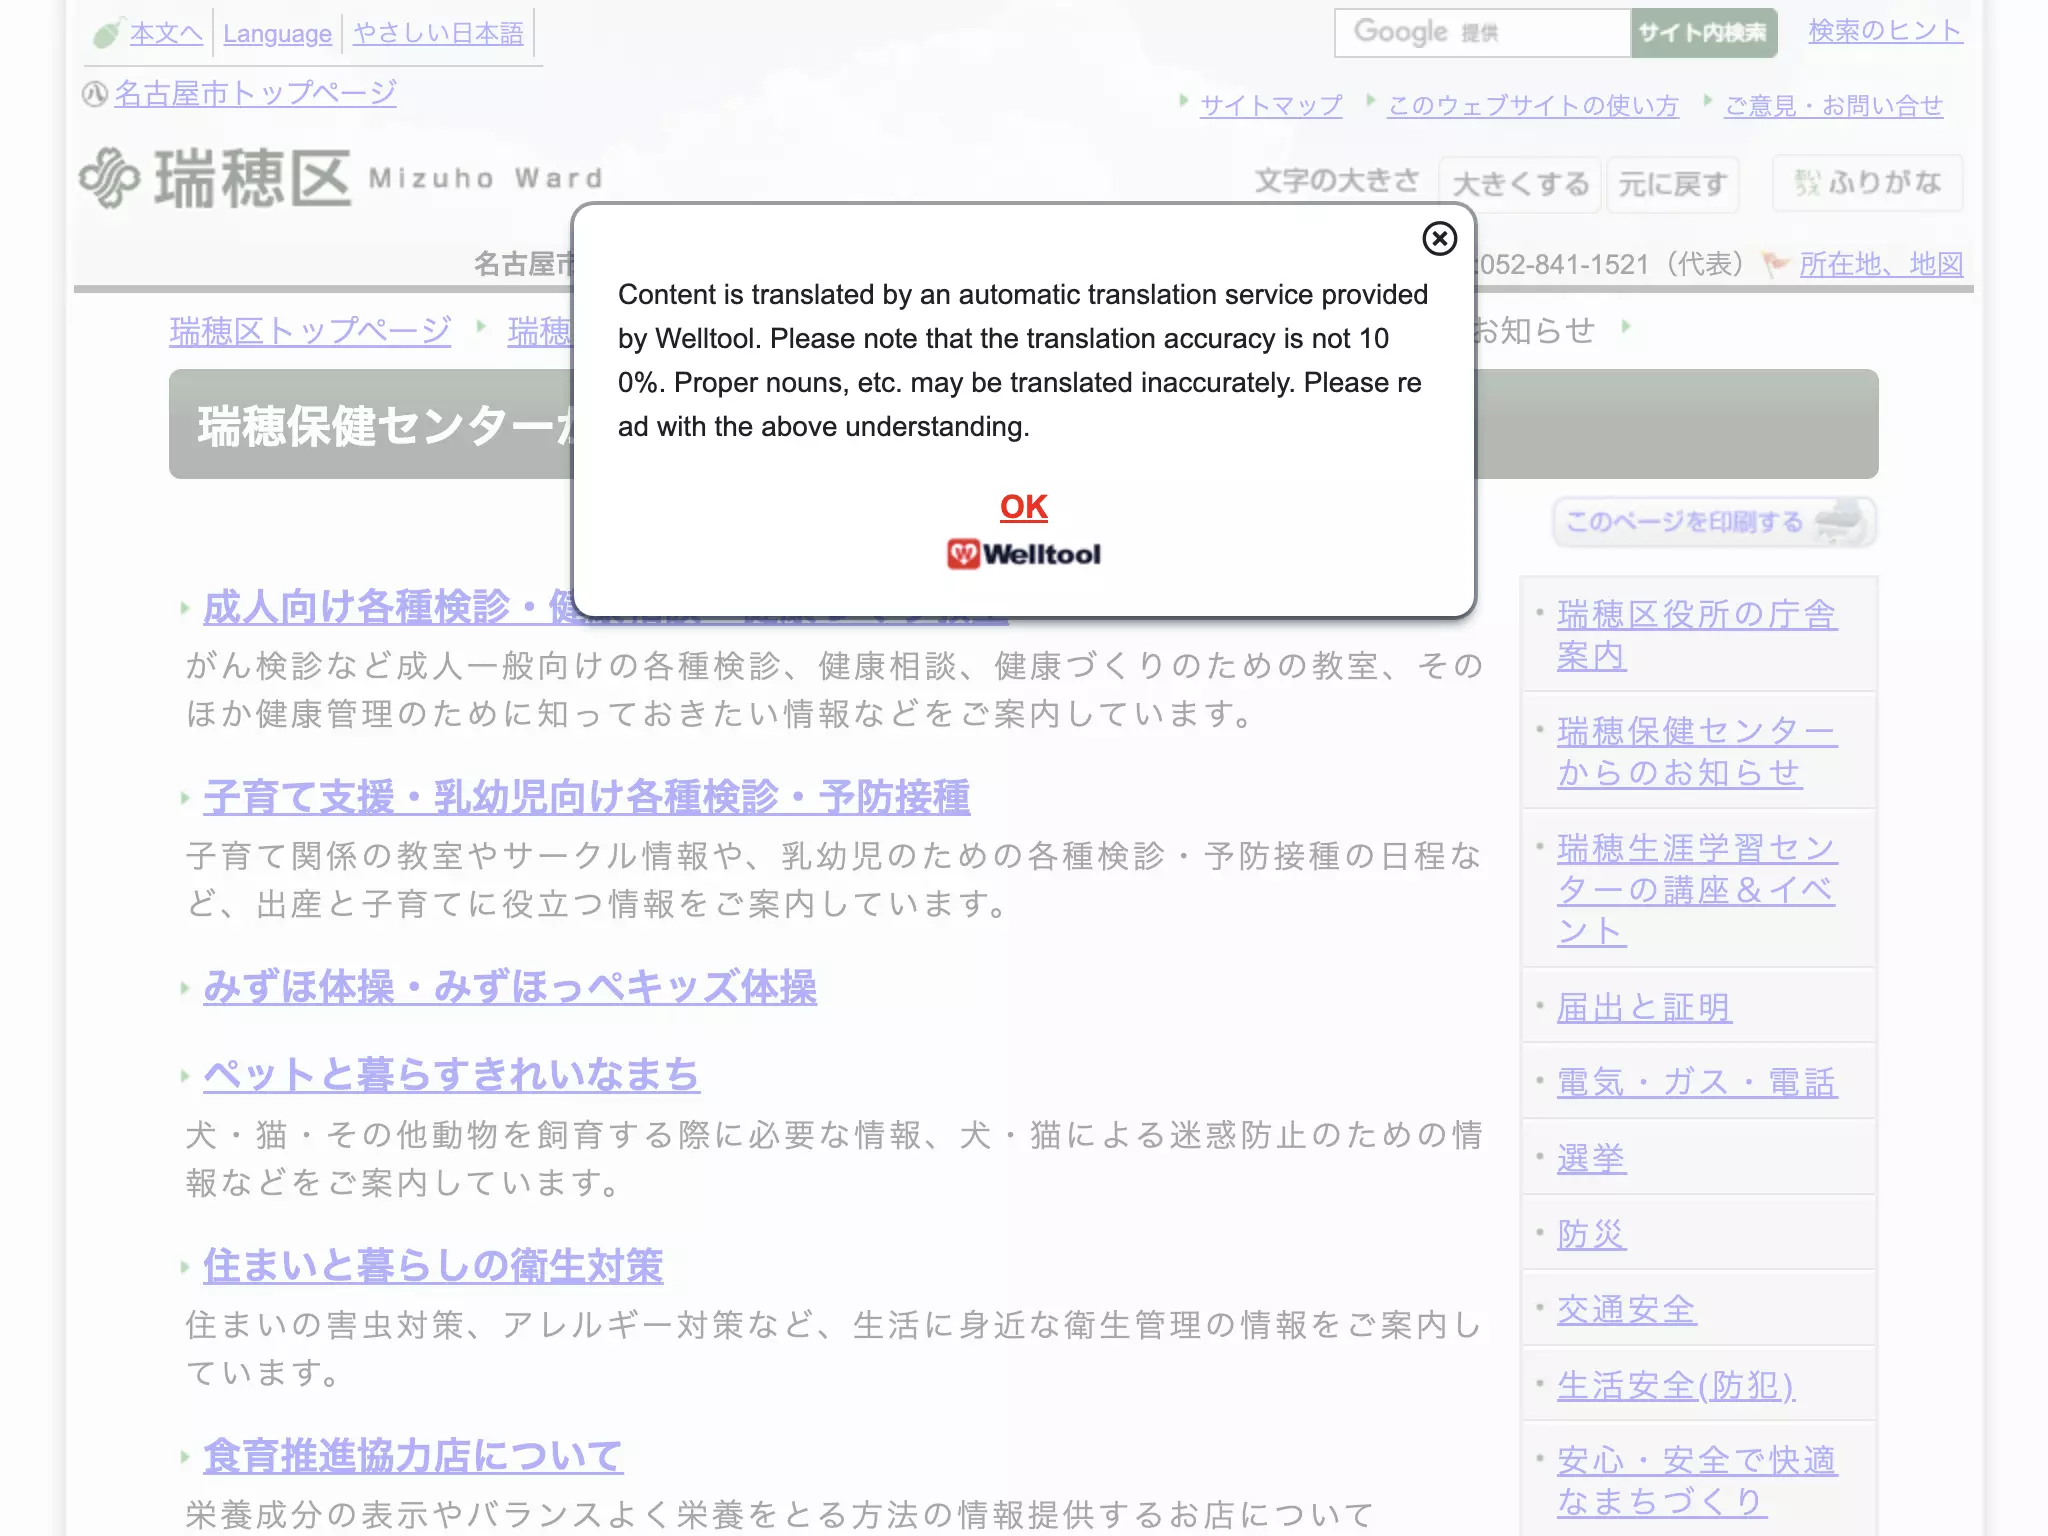Image resolution: width=2048 pixels, height=1536 pixels.
Task: Click 大きくする text size button
Action: pos(1520,184)
